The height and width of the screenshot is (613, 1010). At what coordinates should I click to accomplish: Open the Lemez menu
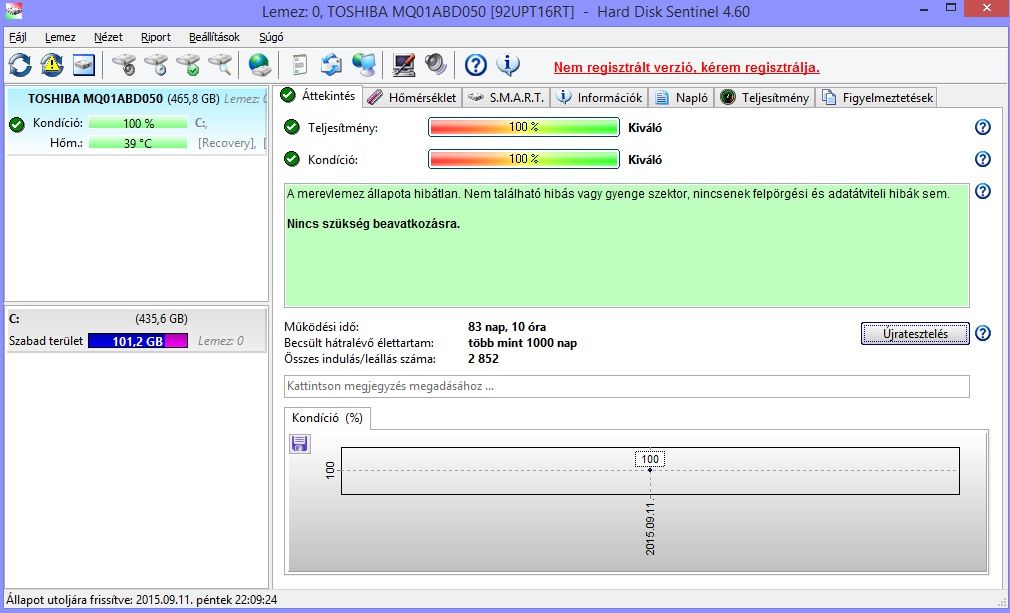tap(61, 37)
